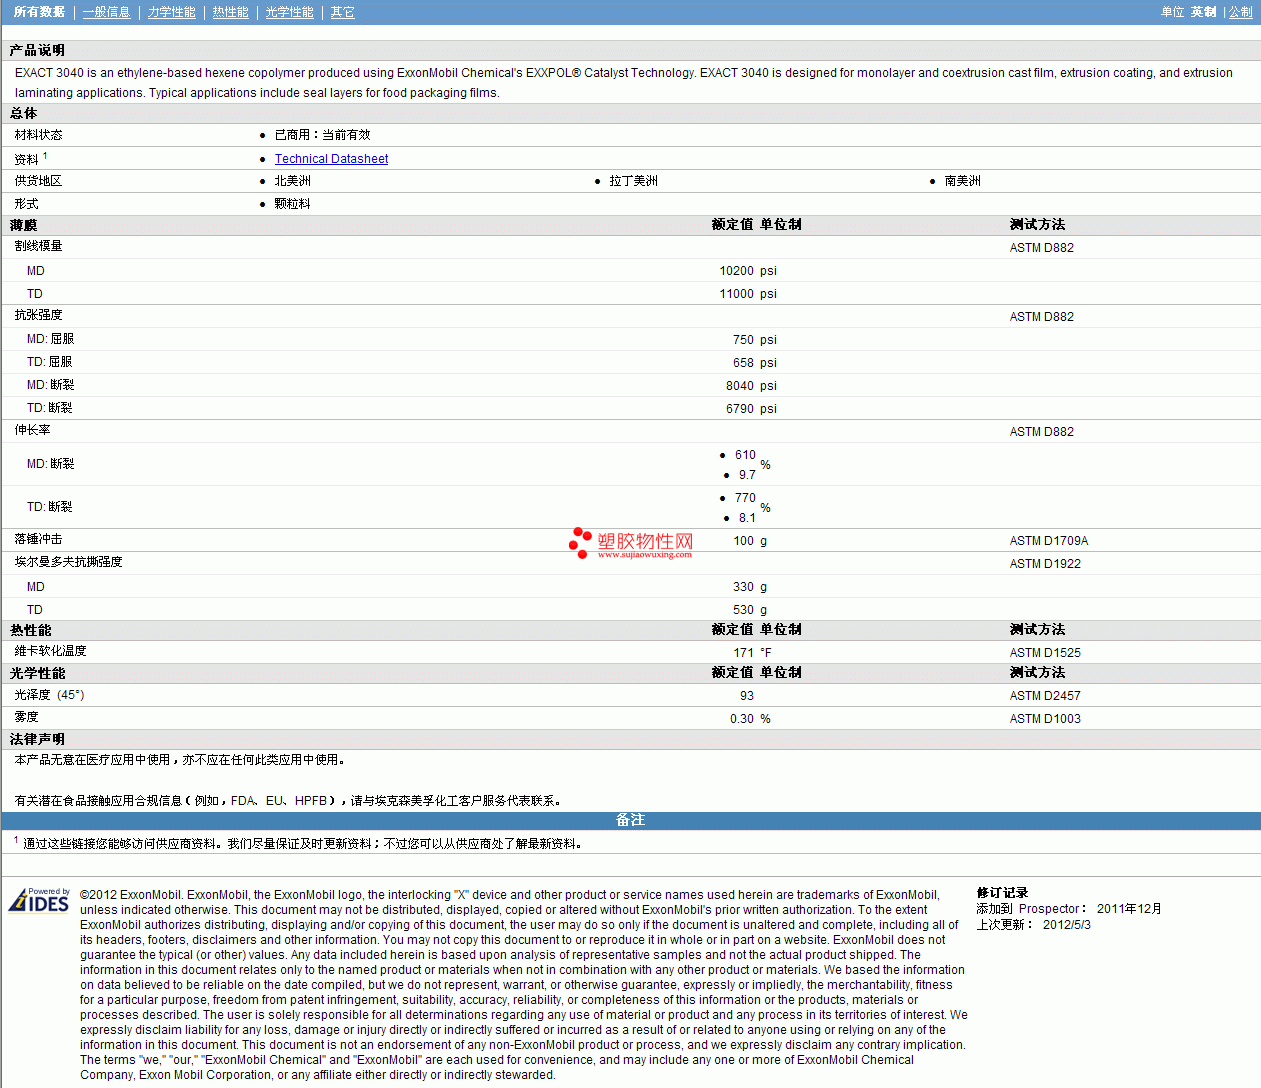Select the 雾度 property label
The height and width of the screenshot is (1088, 1261).
coord(27,717)
